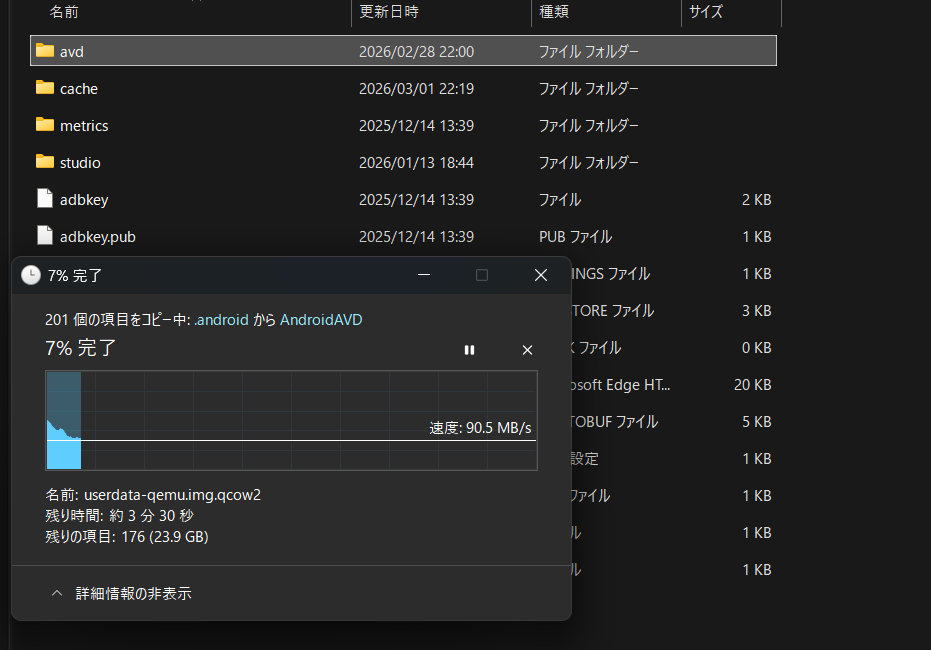
Task: Sort by 名前 column header
Action: (x=64, y=12)
